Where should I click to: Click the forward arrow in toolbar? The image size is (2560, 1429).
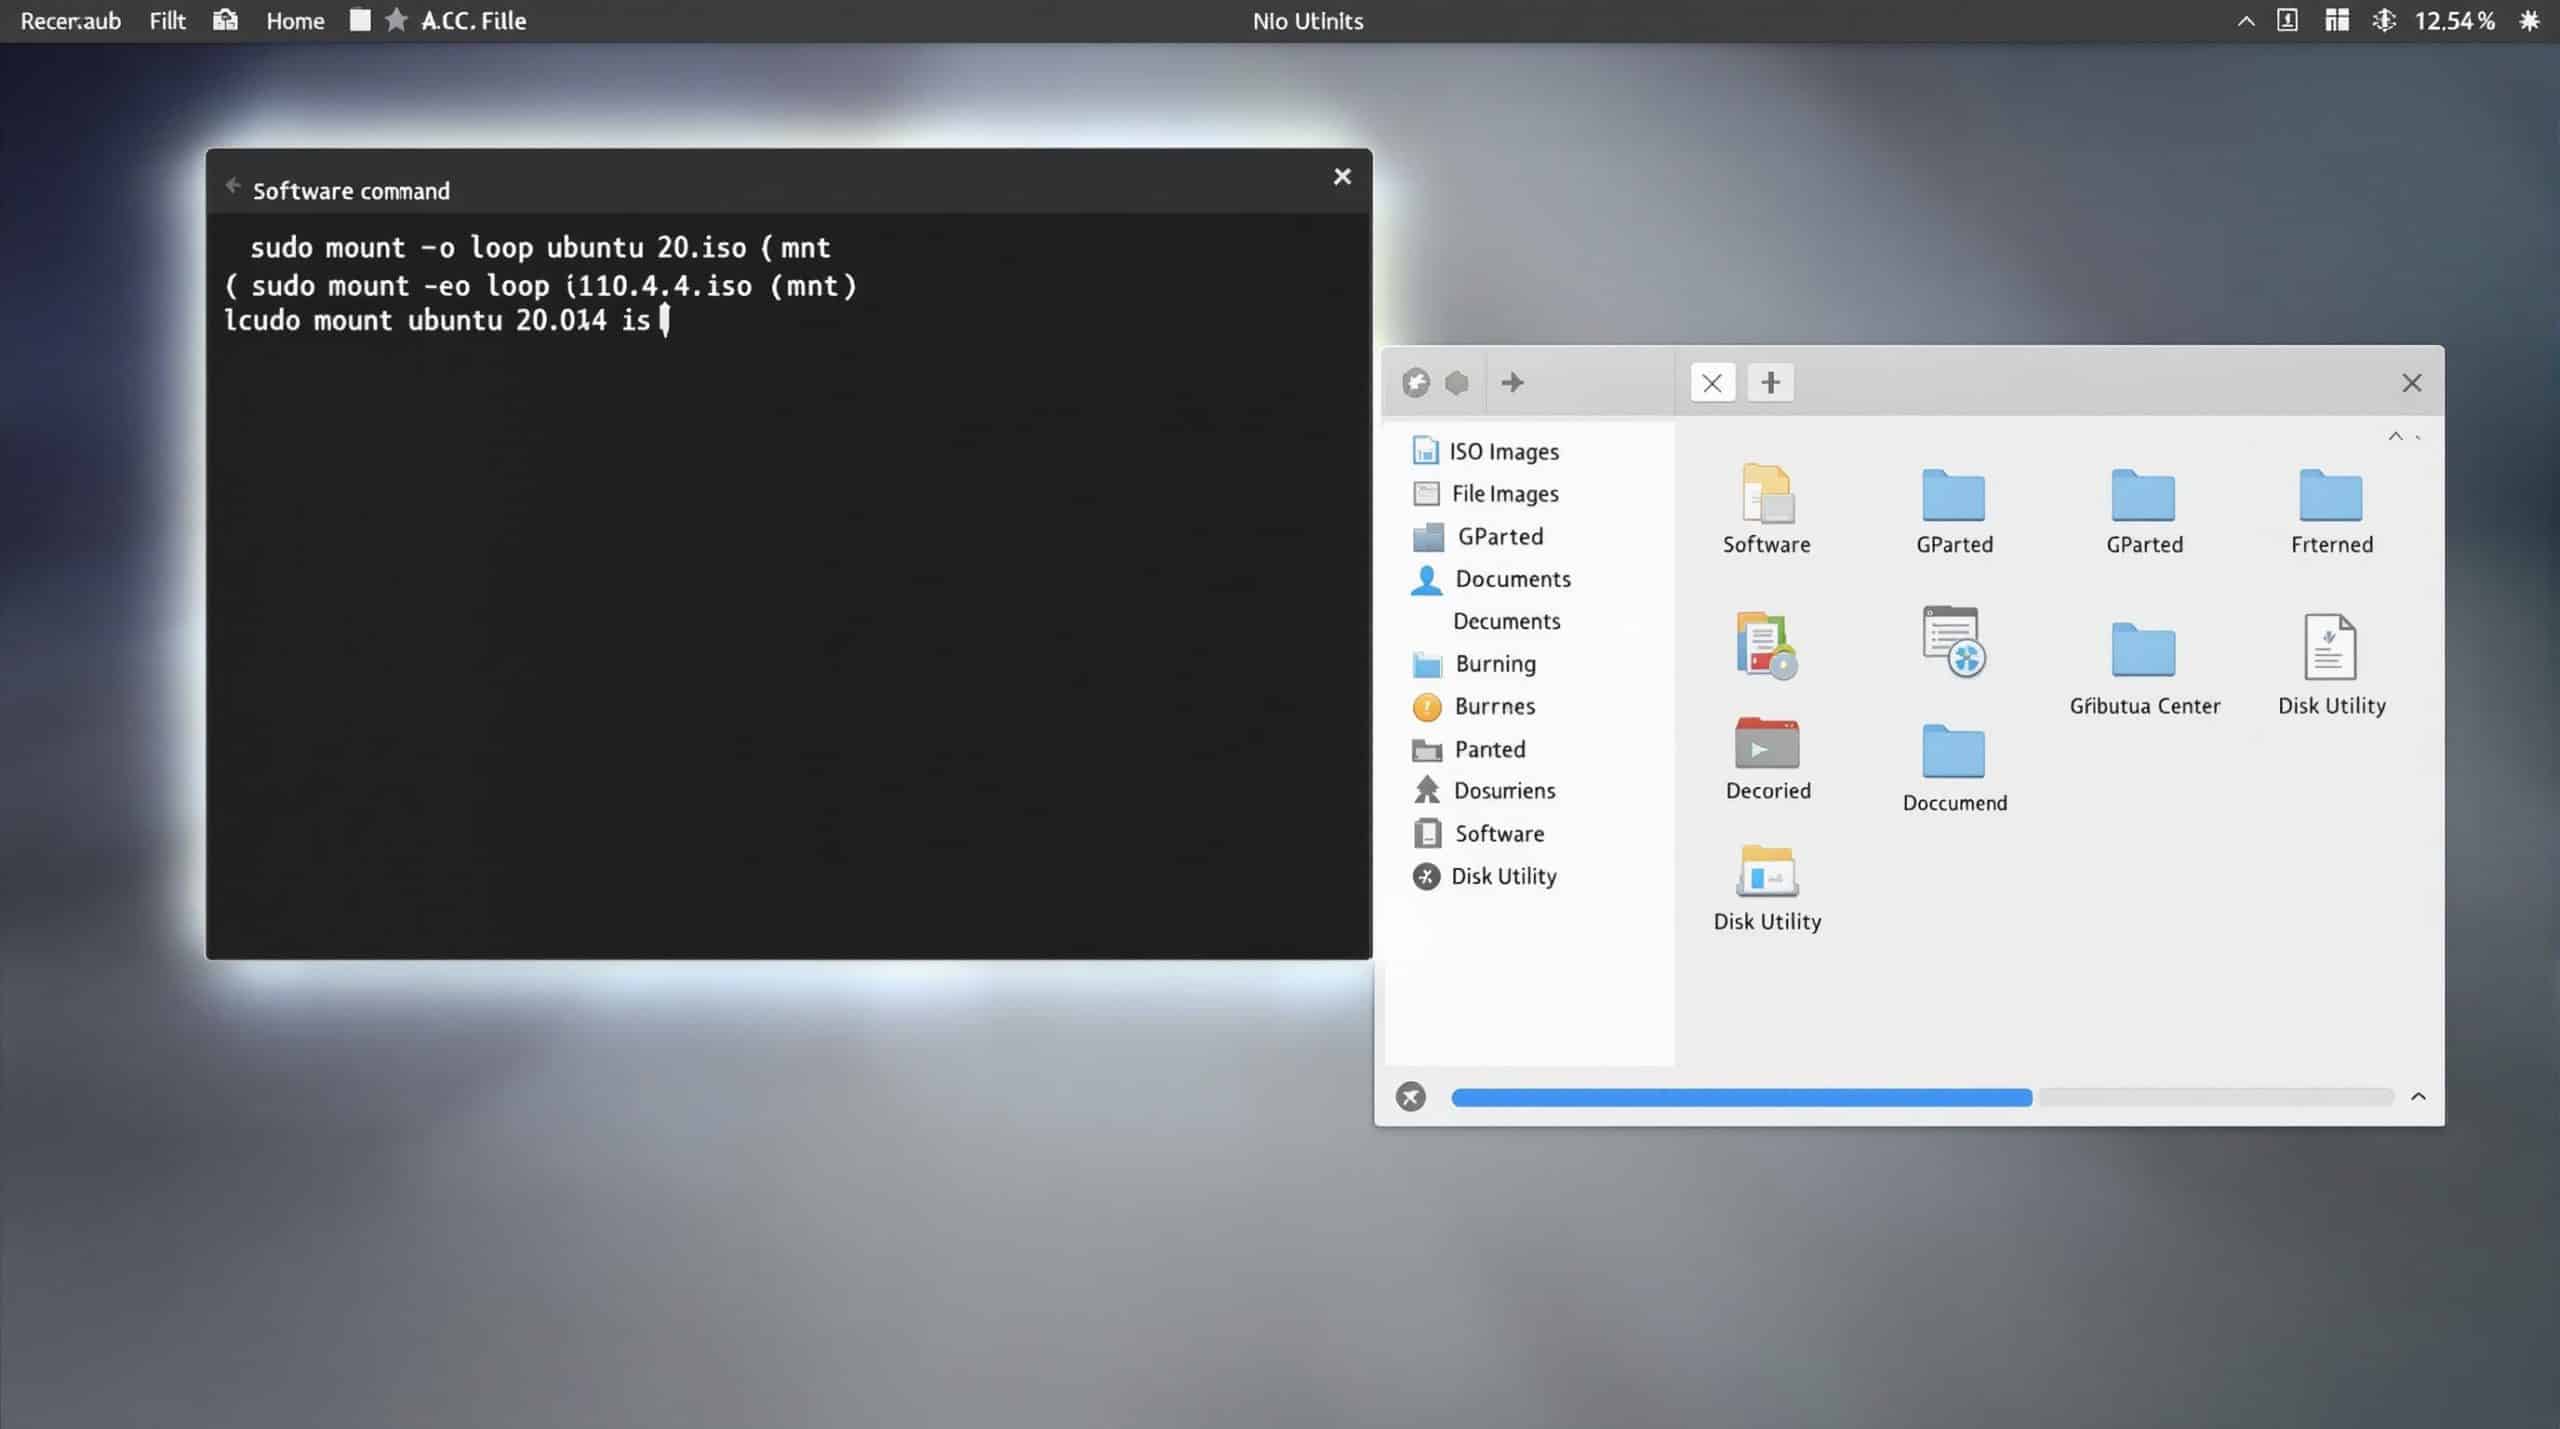click(1512, 382)
